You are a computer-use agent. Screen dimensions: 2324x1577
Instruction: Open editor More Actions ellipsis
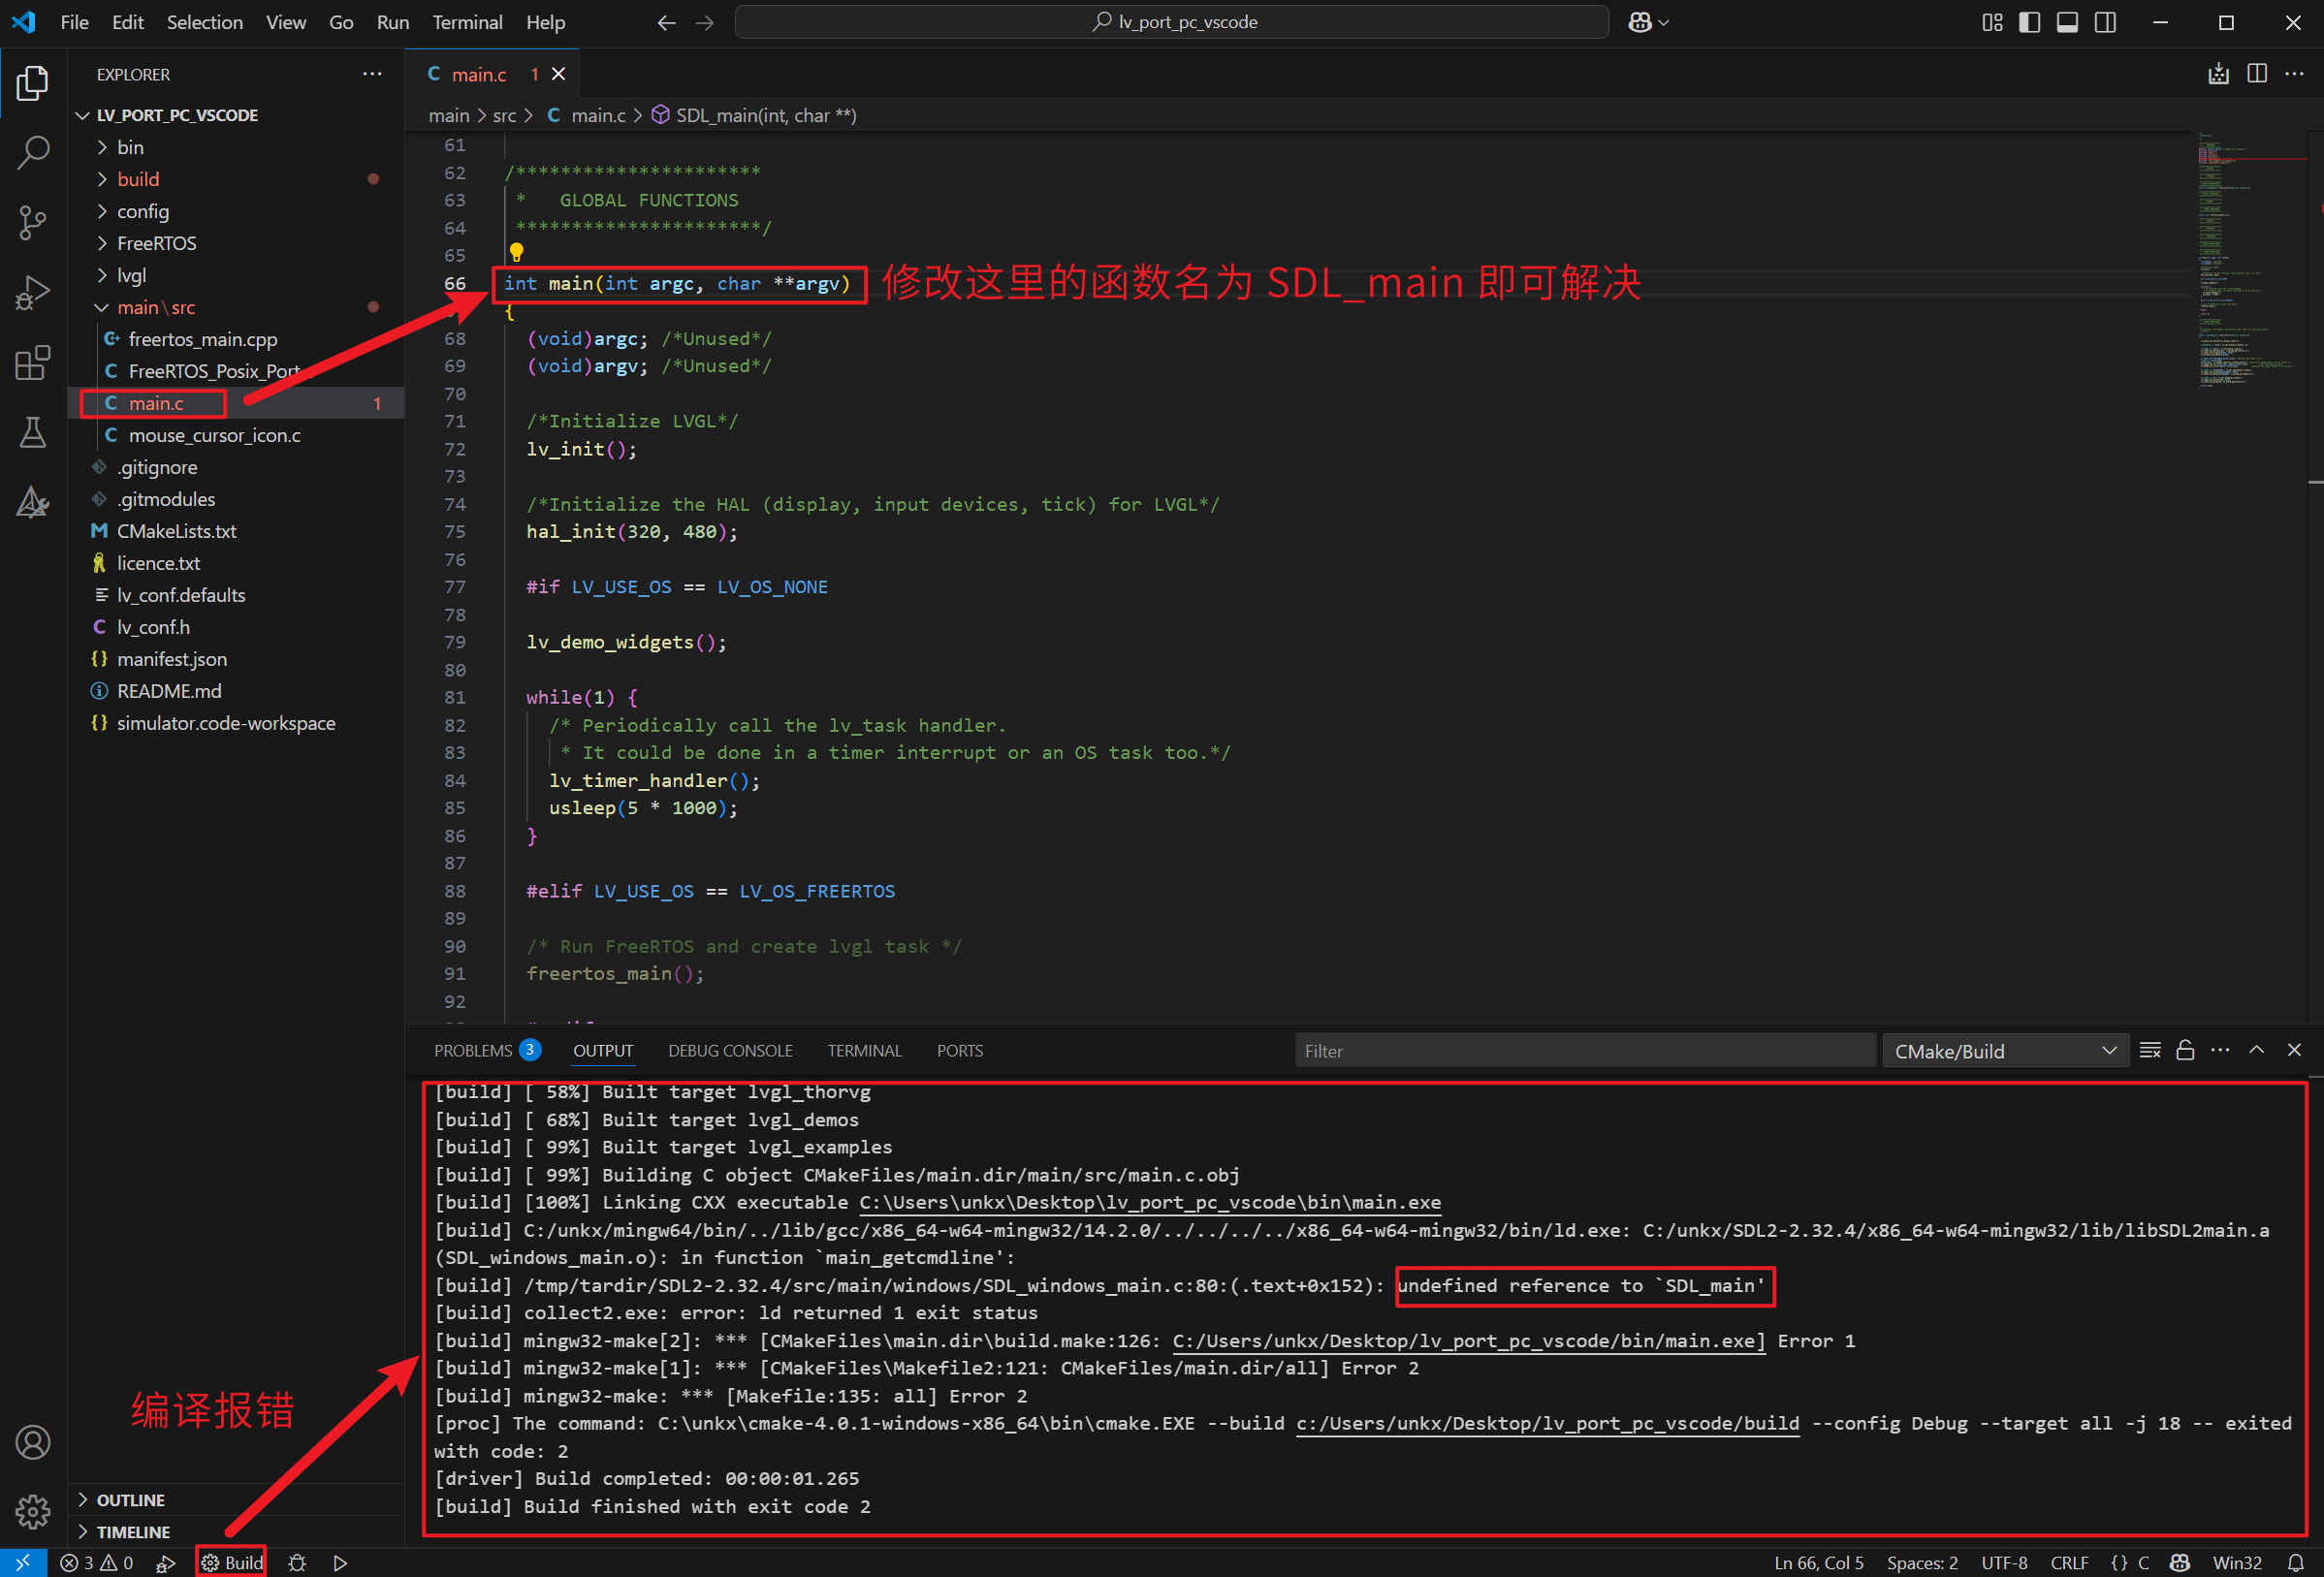click(2295, 74)
